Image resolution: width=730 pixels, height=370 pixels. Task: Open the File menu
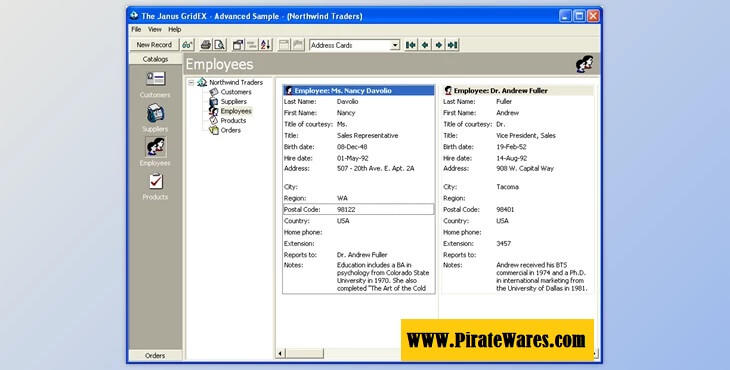tap(136, 29)
